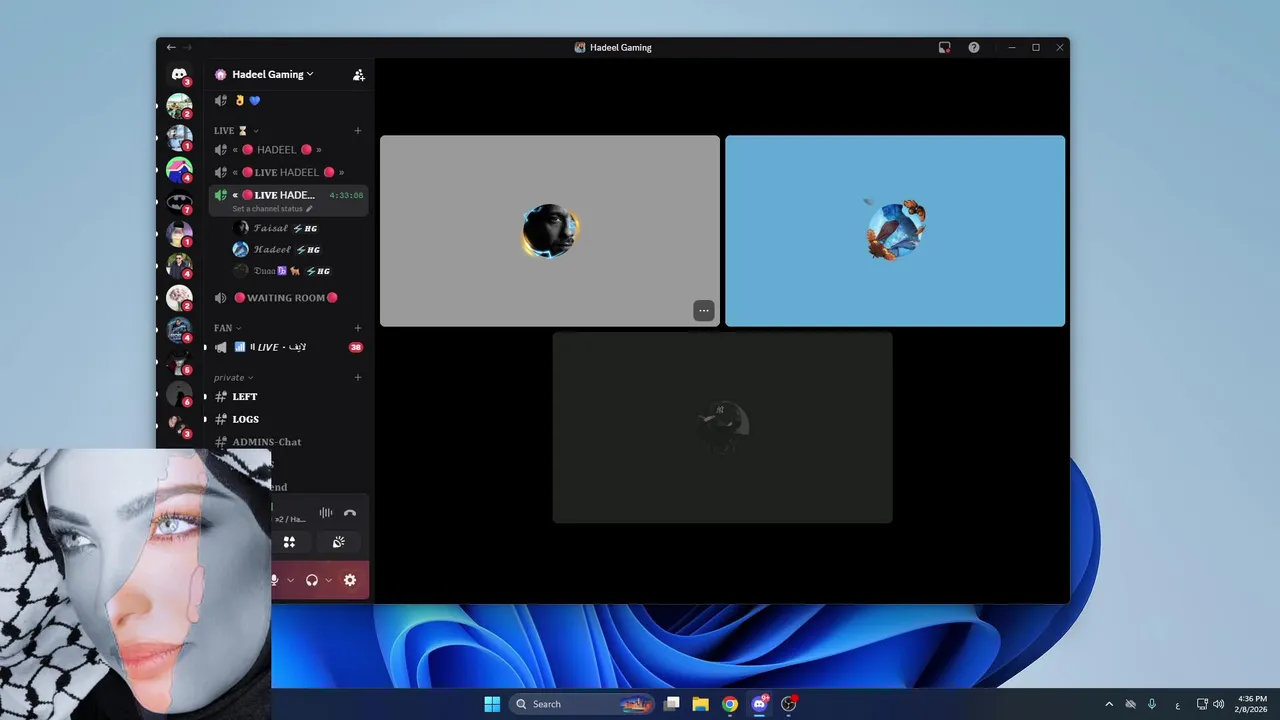
Task: Open more options on the grey video tile
Action: [704, 311]
